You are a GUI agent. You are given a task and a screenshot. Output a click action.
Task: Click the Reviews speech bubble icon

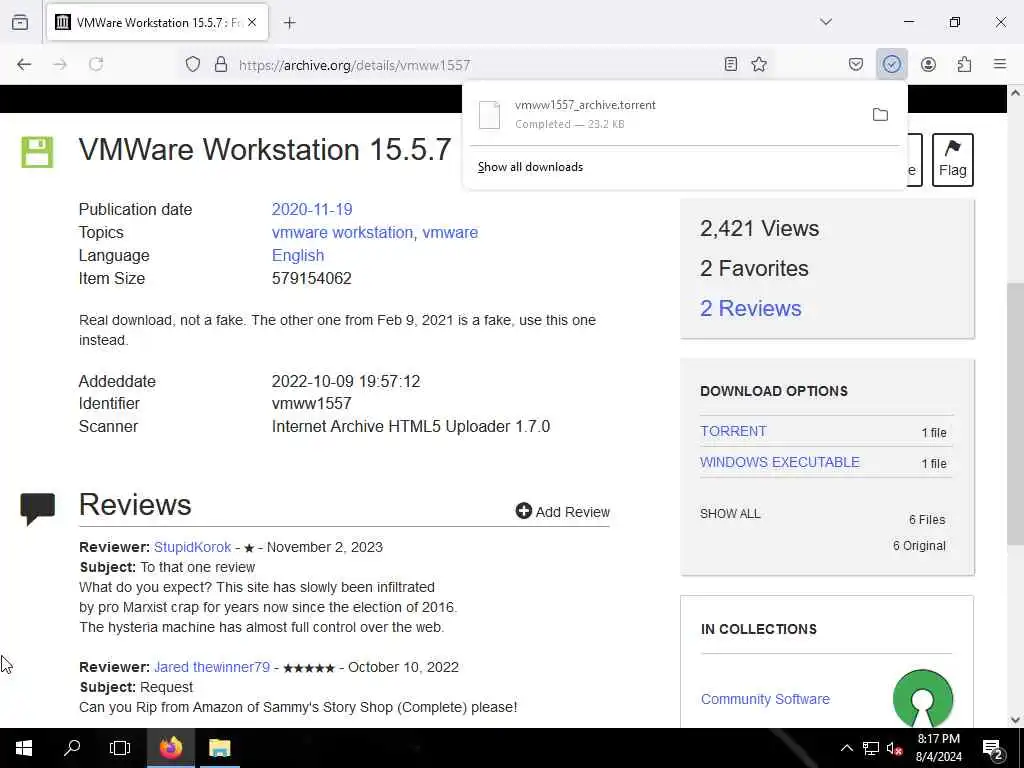point(37,509)
